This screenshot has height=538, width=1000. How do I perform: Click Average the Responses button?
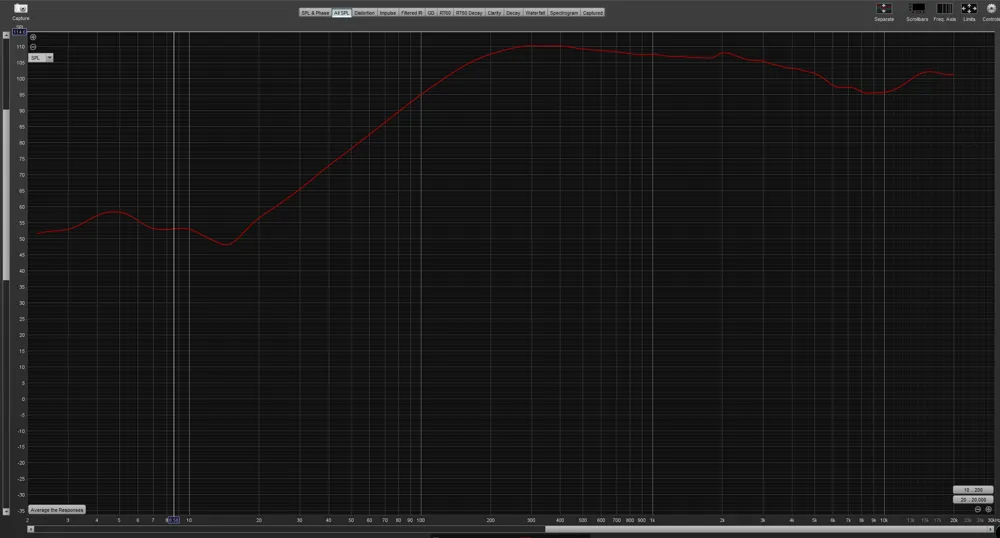point(57,509)
